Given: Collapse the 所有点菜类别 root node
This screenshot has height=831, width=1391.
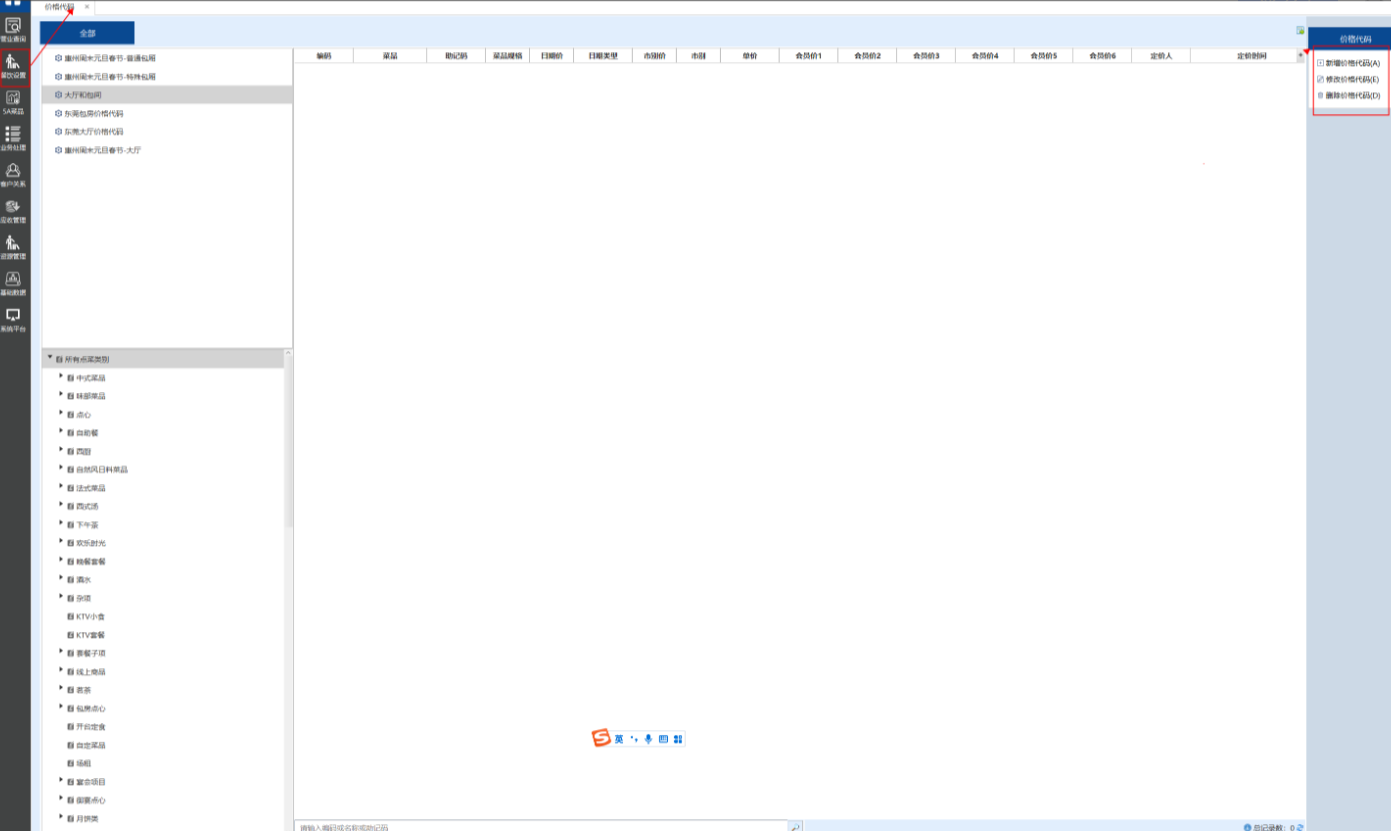Looking at the screenshot, I should [49, 358].
